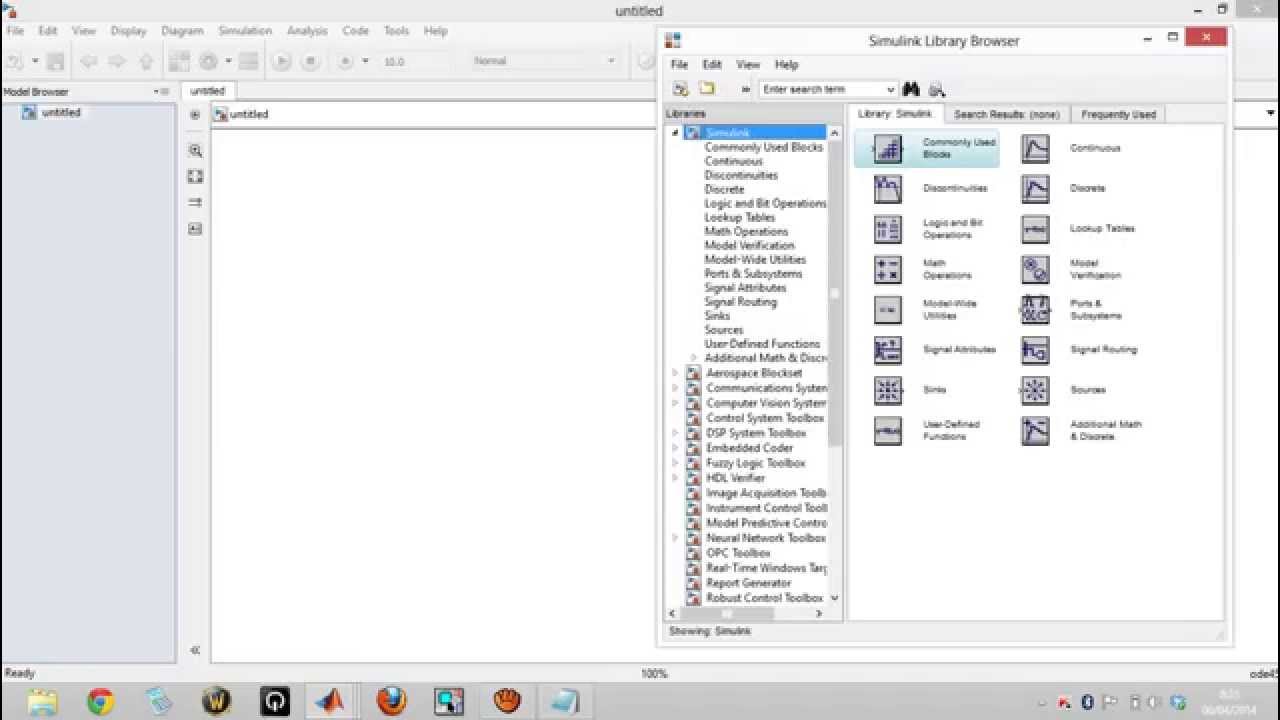
Task: Open the Sources library icon
Action: [1035, 390]
